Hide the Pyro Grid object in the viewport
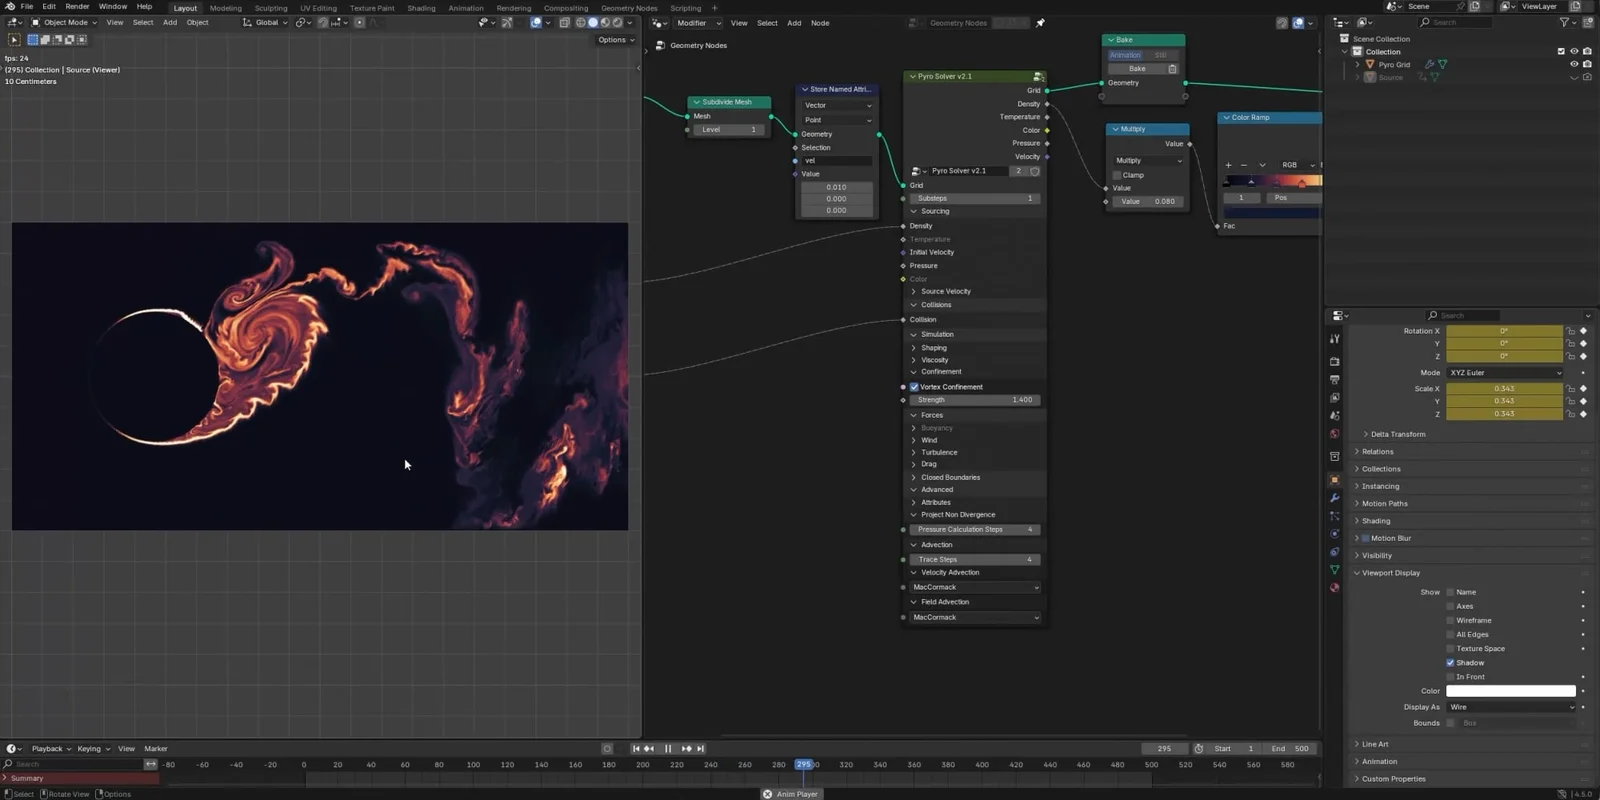Viewport: 1600px width, 800px height. click(1573, 64)
